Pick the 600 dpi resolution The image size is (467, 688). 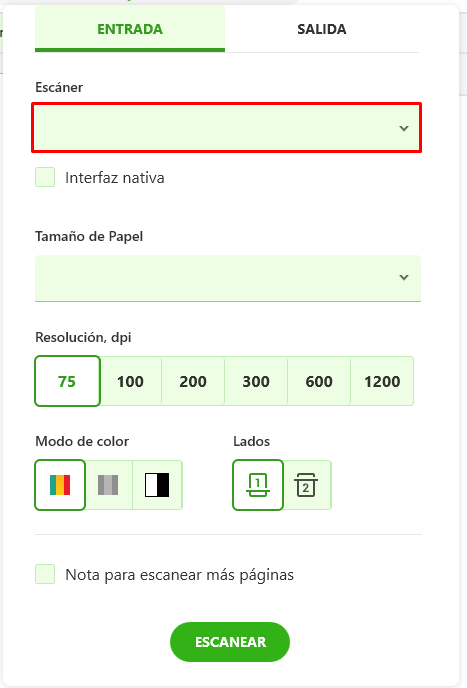(319, 381)
